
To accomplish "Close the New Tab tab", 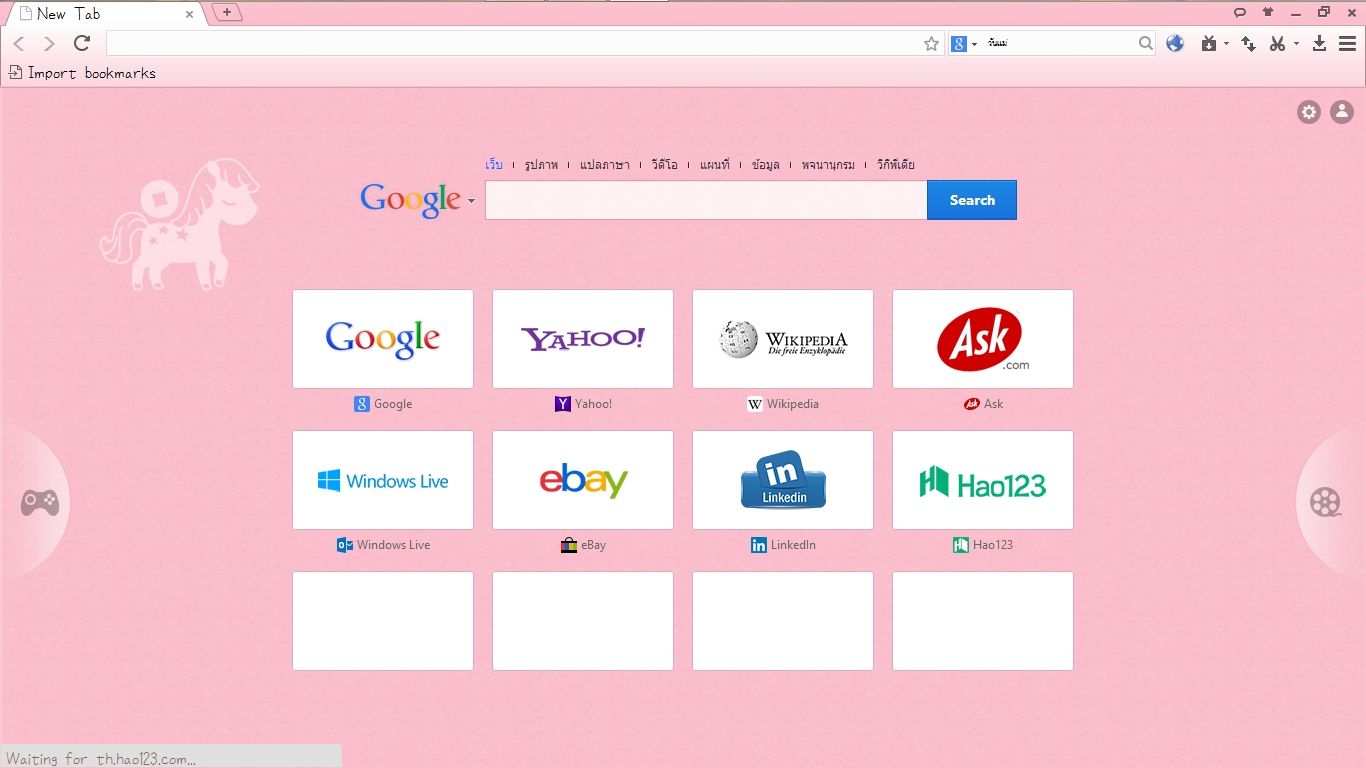I will pyautogui.click(x=189, y=14).
